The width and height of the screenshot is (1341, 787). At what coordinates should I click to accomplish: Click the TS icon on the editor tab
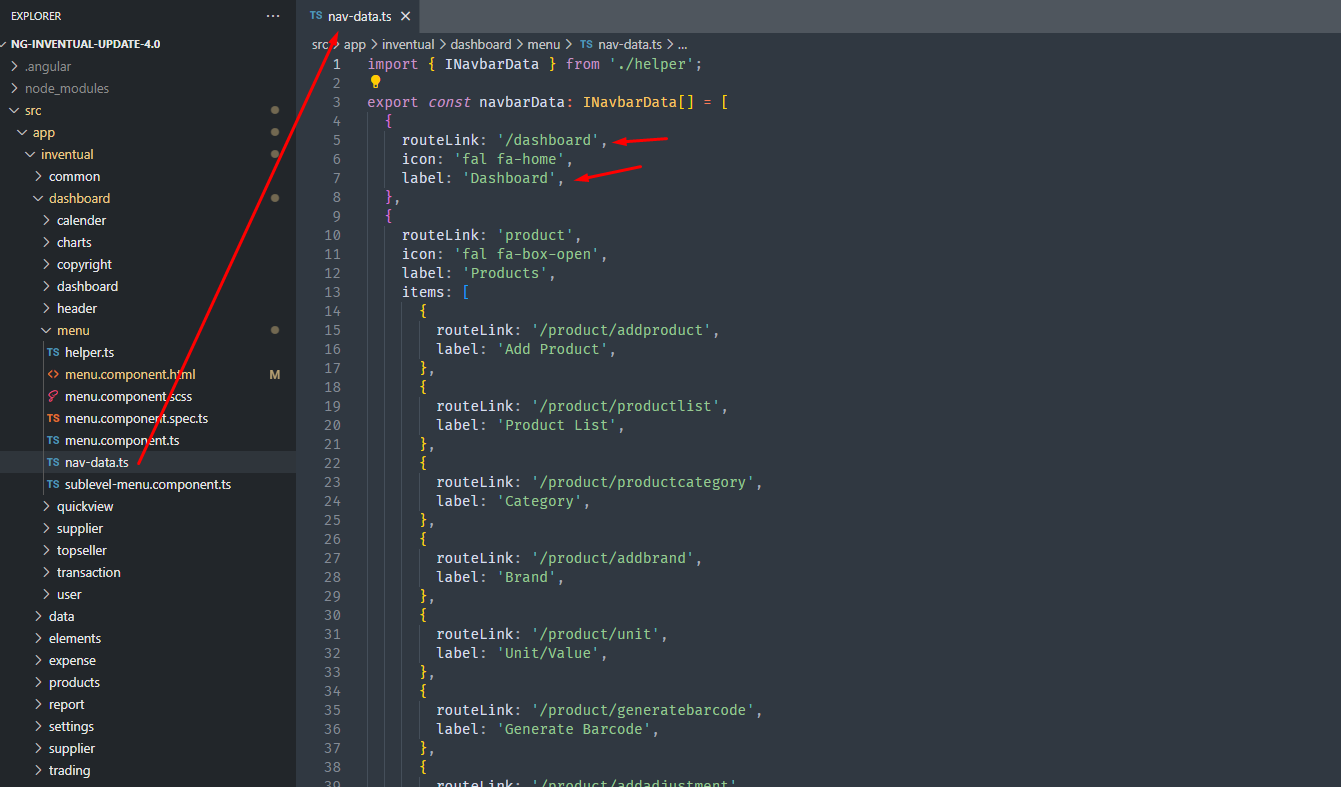316,16
